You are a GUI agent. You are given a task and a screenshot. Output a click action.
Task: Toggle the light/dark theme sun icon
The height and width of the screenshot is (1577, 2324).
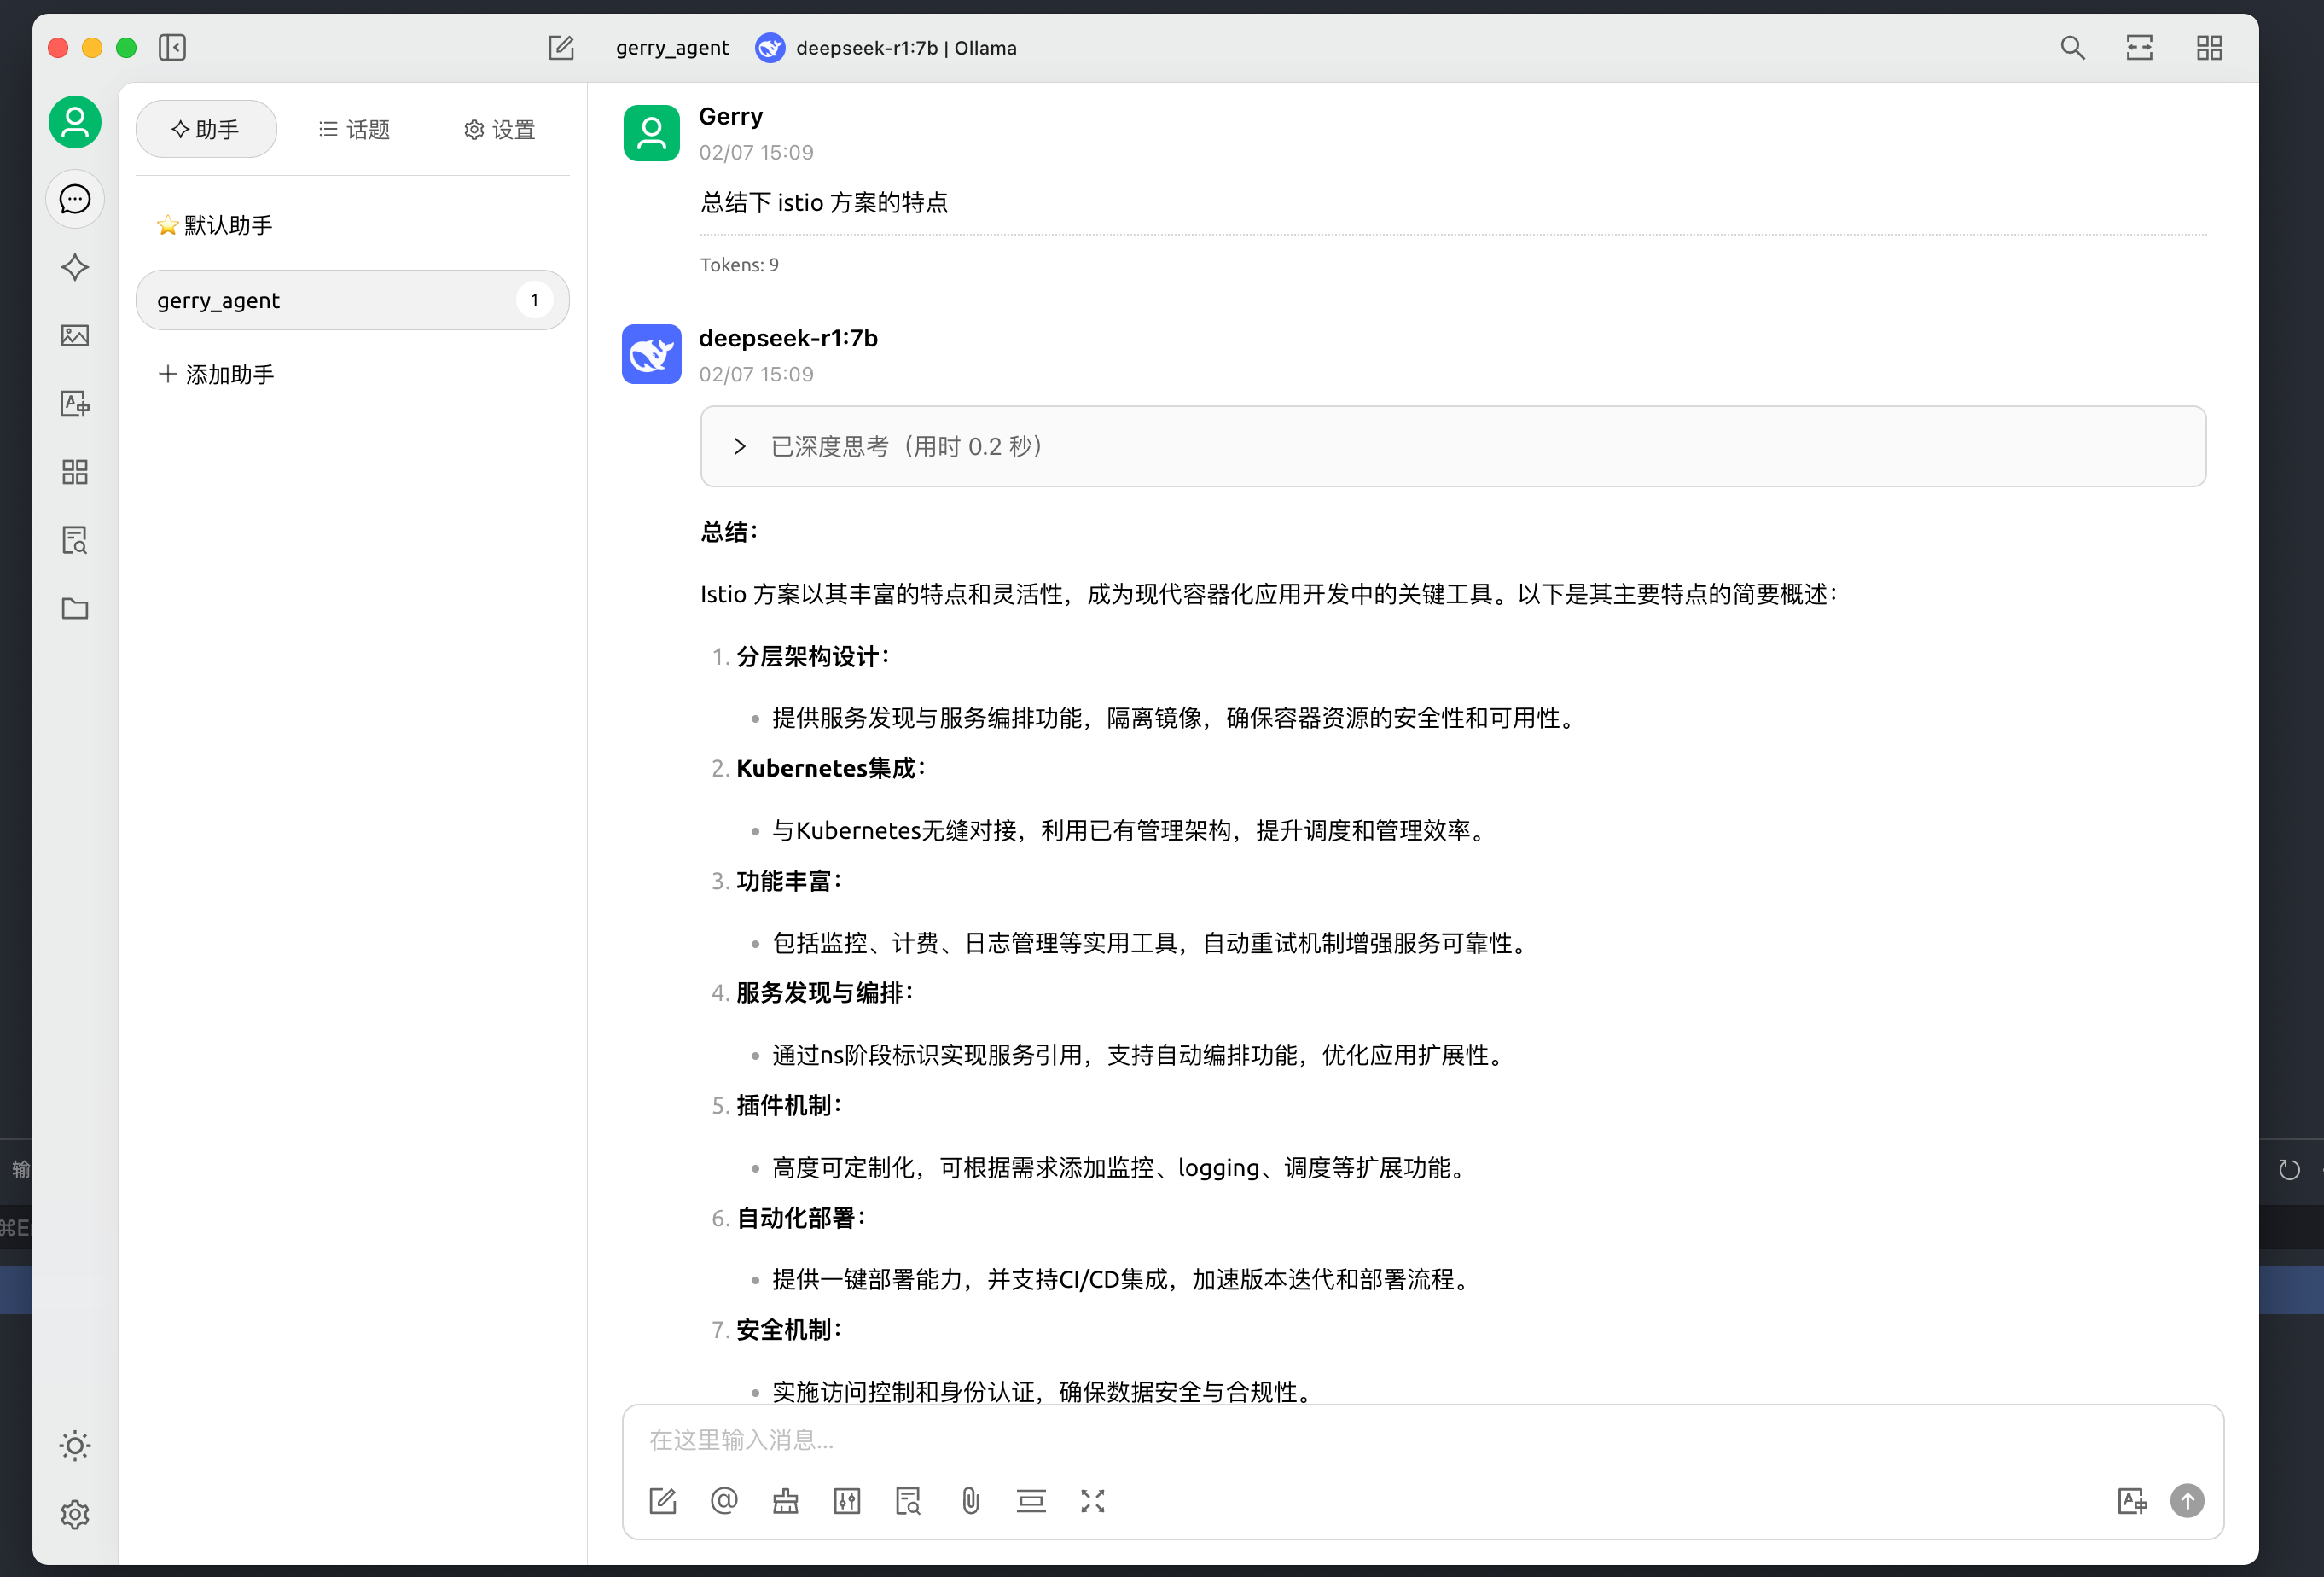click(75, 1445)
